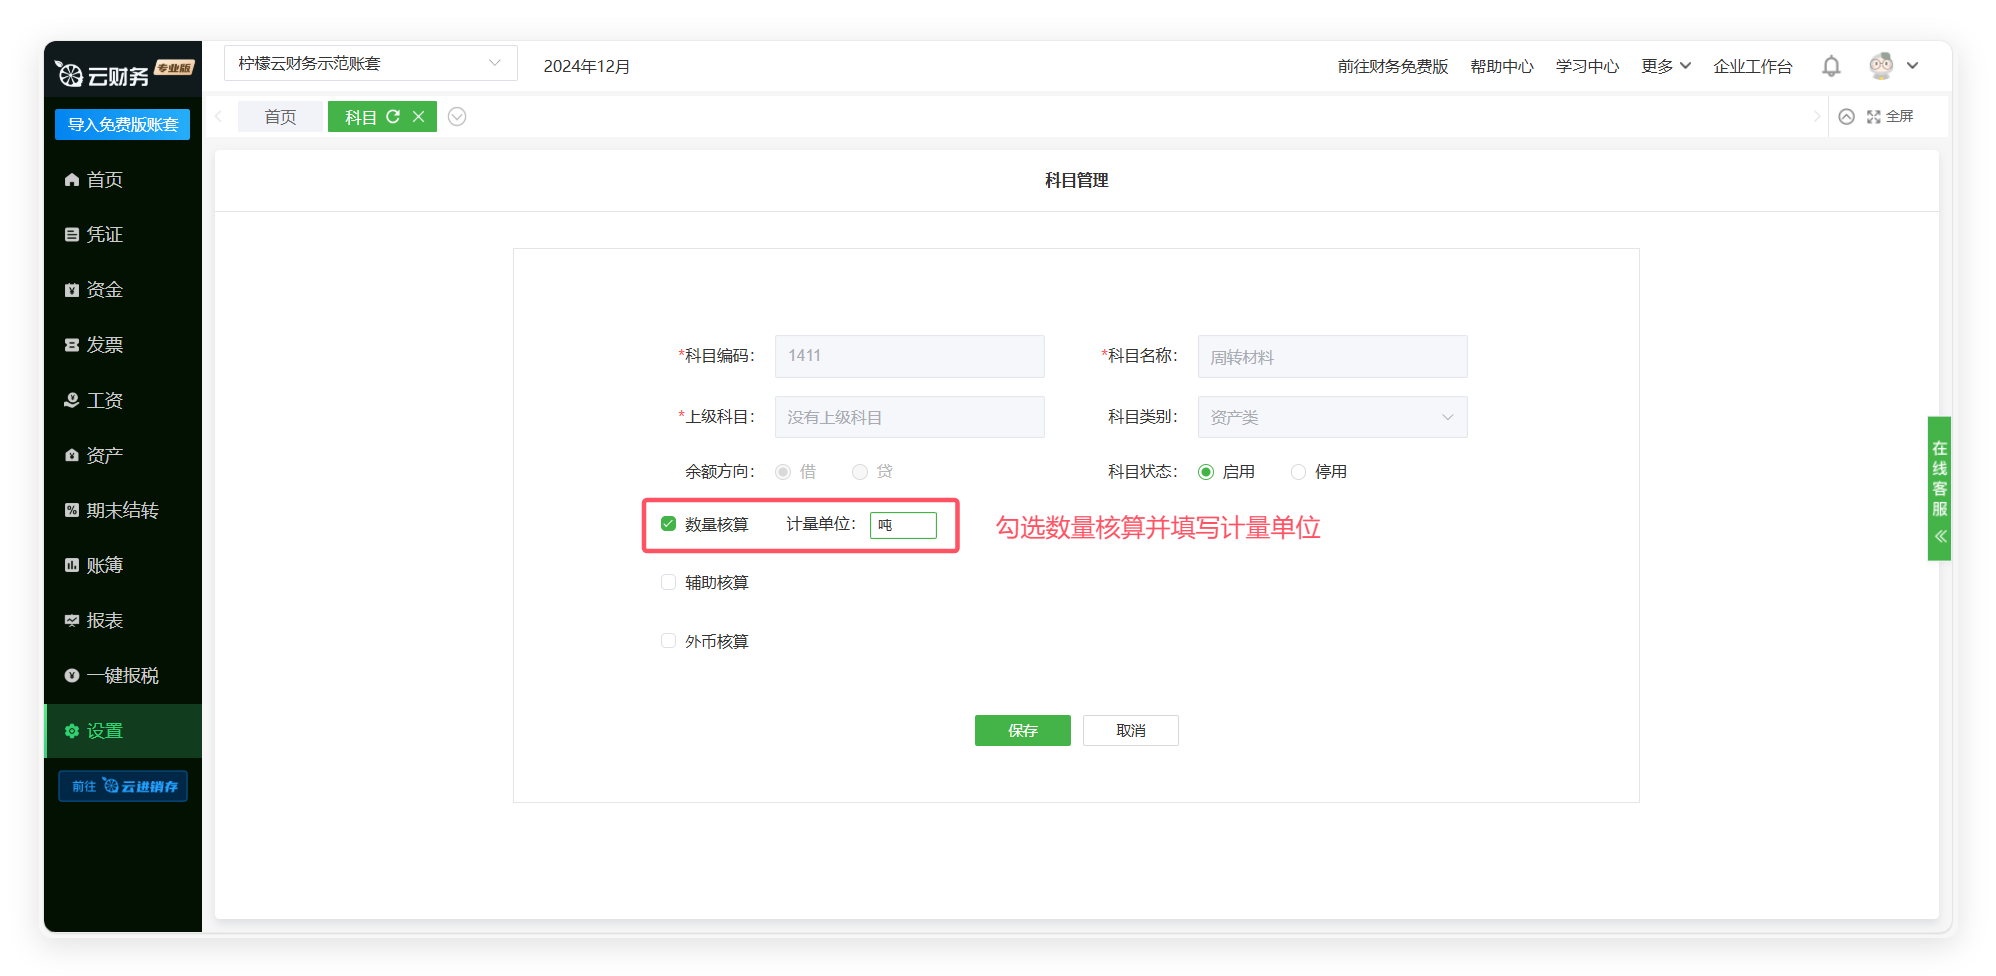Click the 保存 button
The height and width of the screenshot is (976, 1996).
click(x=1022, y=731)
